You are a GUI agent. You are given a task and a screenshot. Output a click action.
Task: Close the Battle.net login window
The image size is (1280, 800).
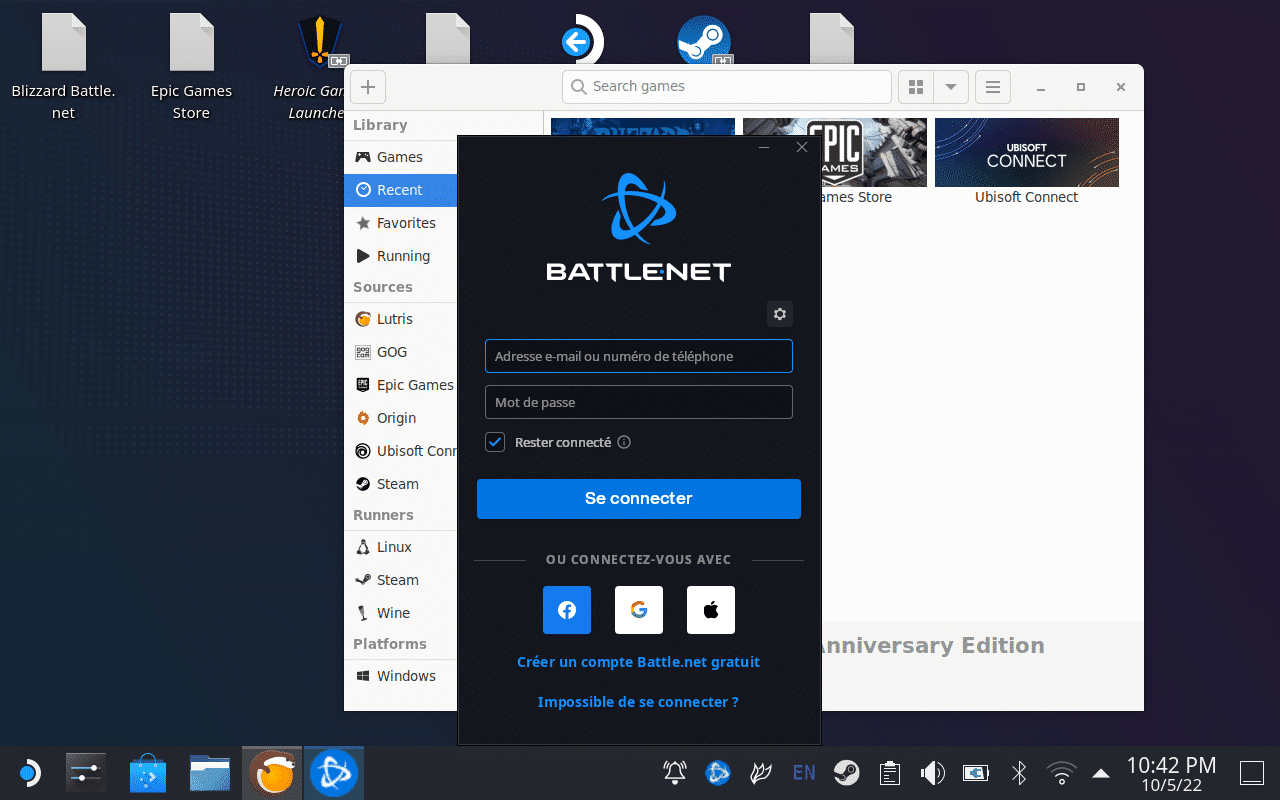[801, 148]
